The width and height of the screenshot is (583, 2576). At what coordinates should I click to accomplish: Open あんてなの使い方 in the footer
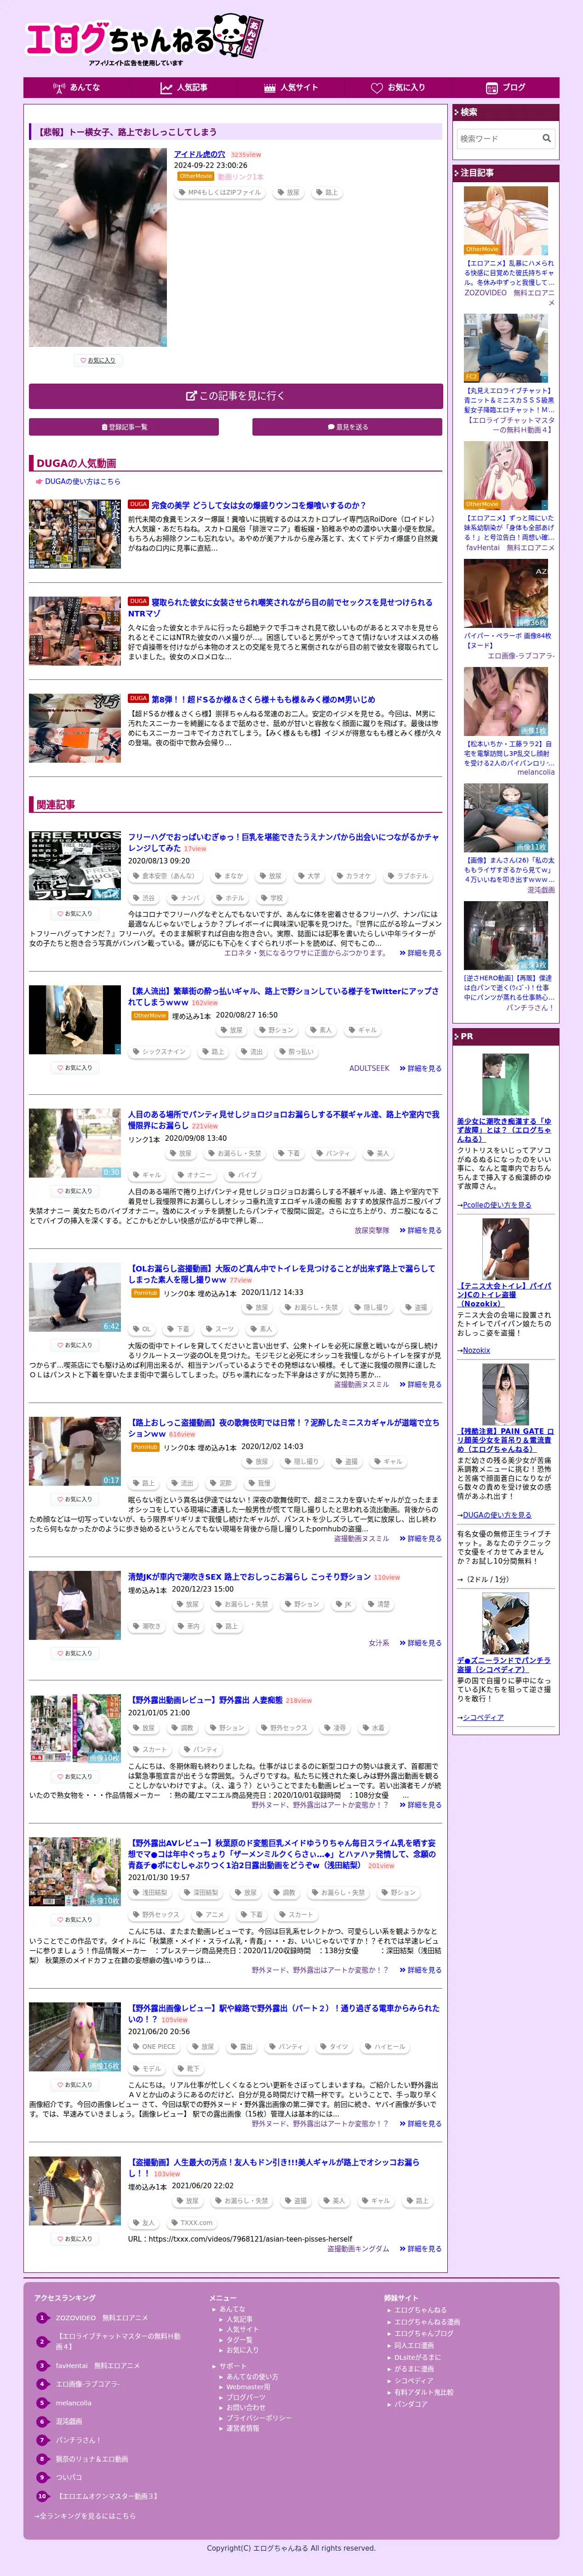[252, 2376]
